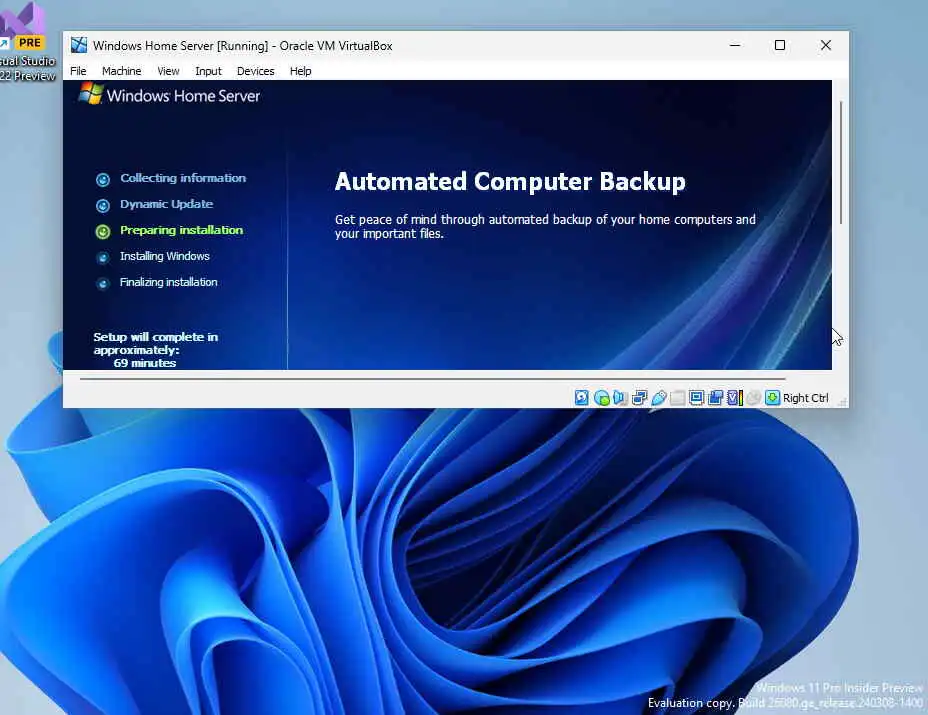This screenshot has width=928, height=715.
Task: Click the mouse integration indicator icon
Action: [x=753, y=398]
